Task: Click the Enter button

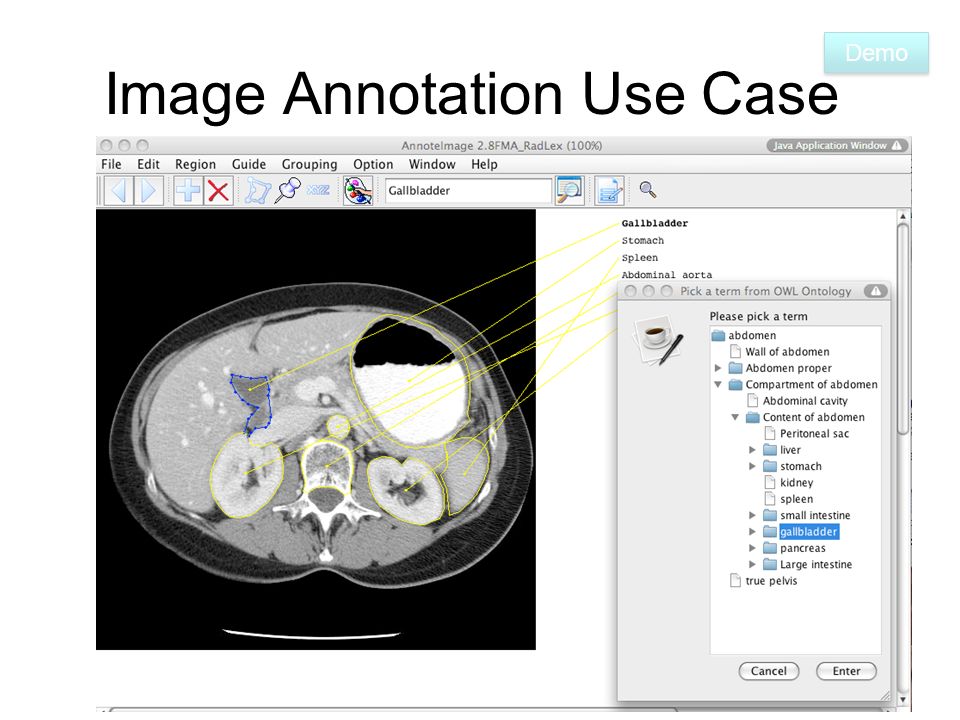Action: tap(846, 671)
